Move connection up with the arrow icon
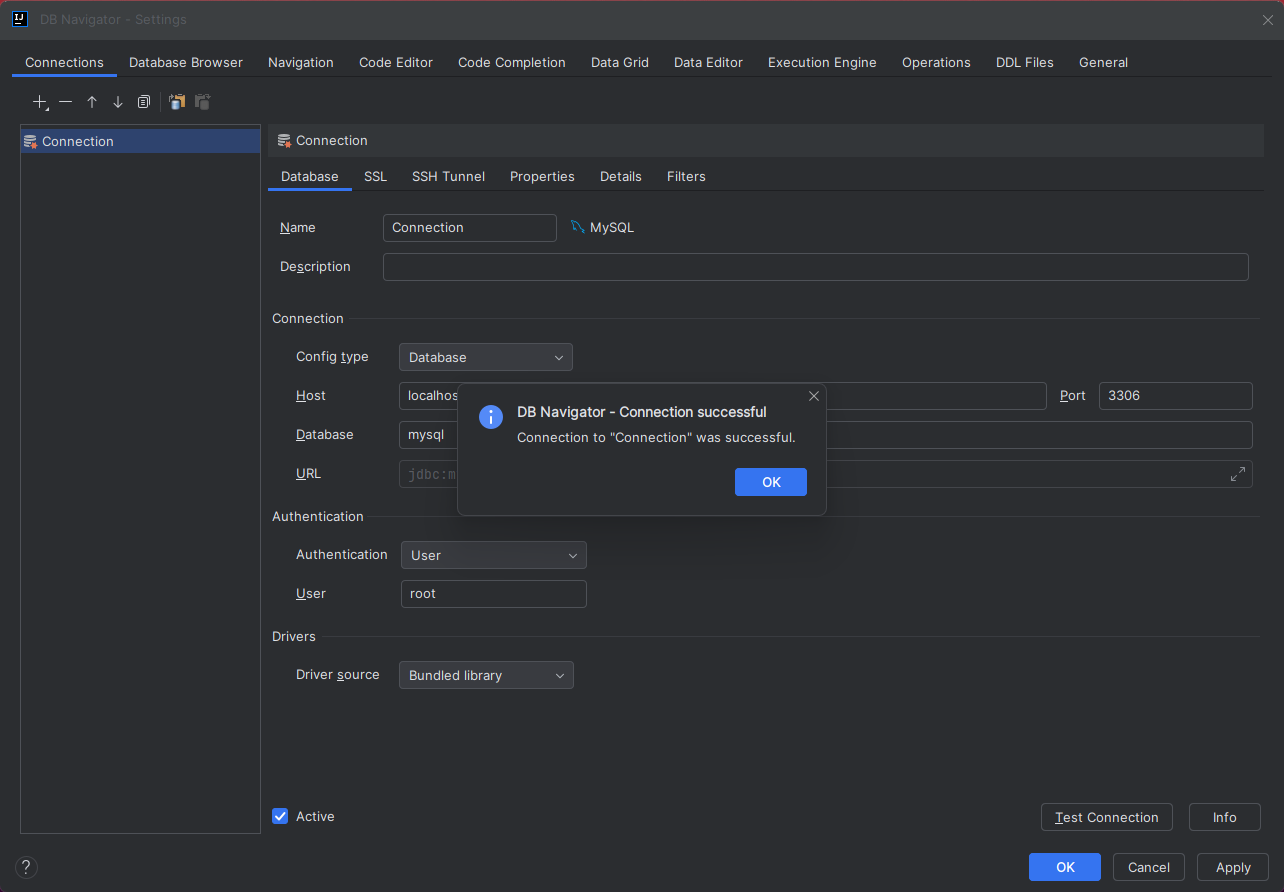Image resolution: width=1284 pixels, height=892 pixels. click(92, 102)
